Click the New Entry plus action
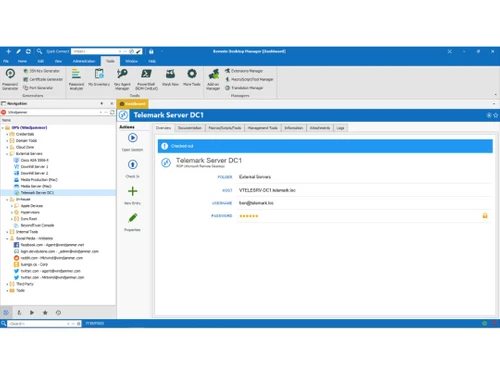The width and height of the screenshot is (500, 375). (x=132, y=196)
